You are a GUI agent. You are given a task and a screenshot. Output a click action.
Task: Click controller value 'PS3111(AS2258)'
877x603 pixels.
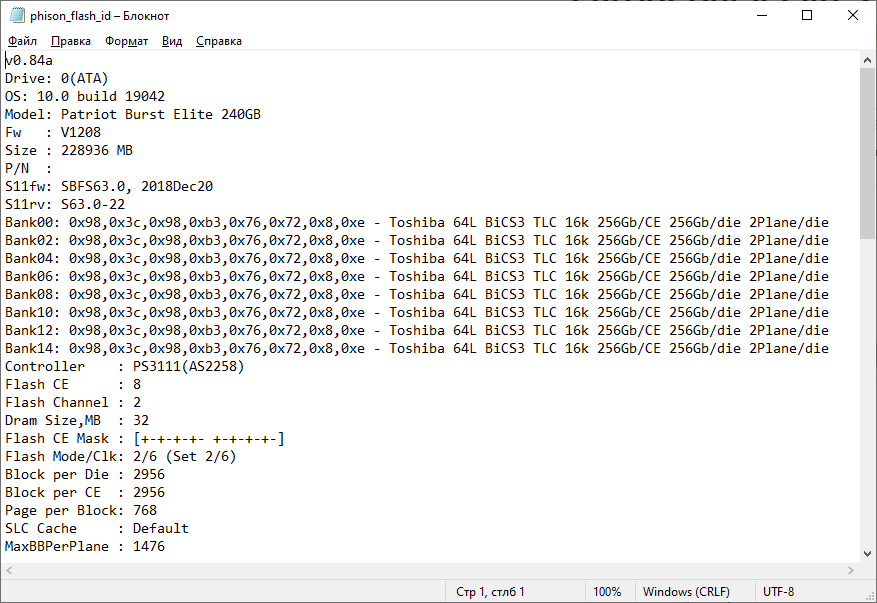click(x=188, y=366)
